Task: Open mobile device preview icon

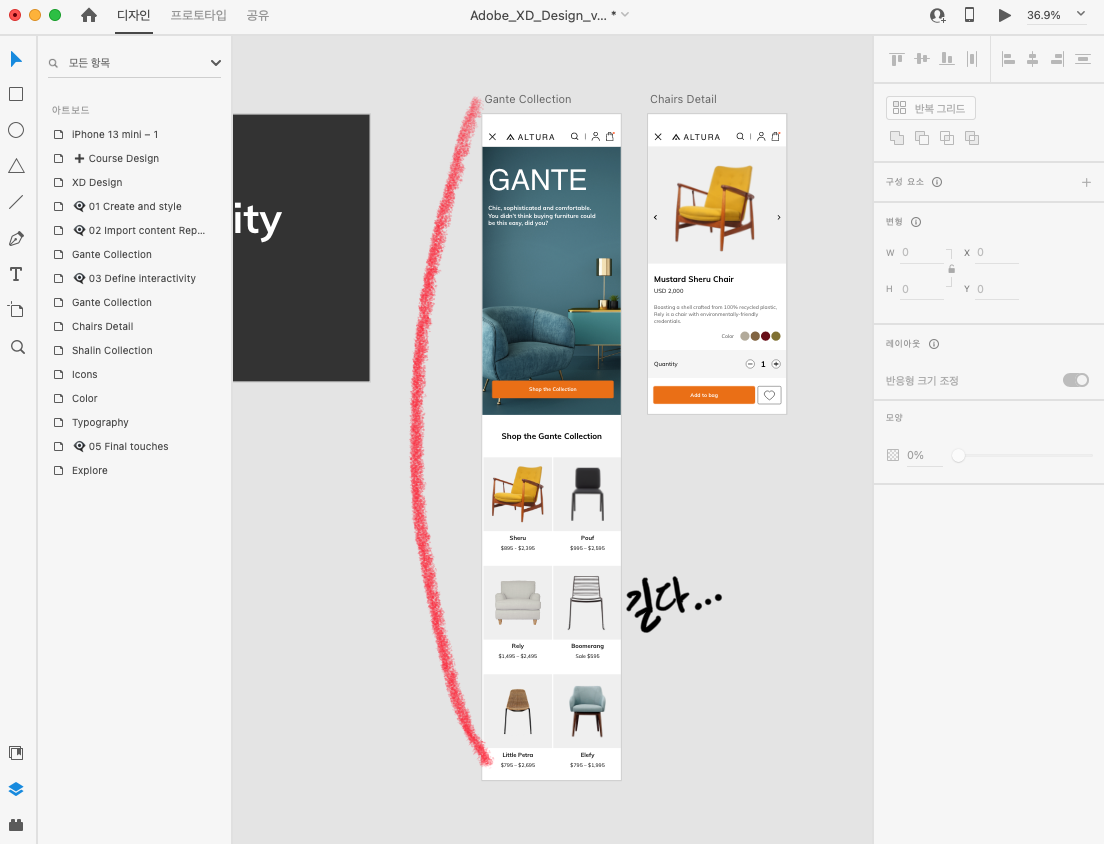Action: point(970,15)
